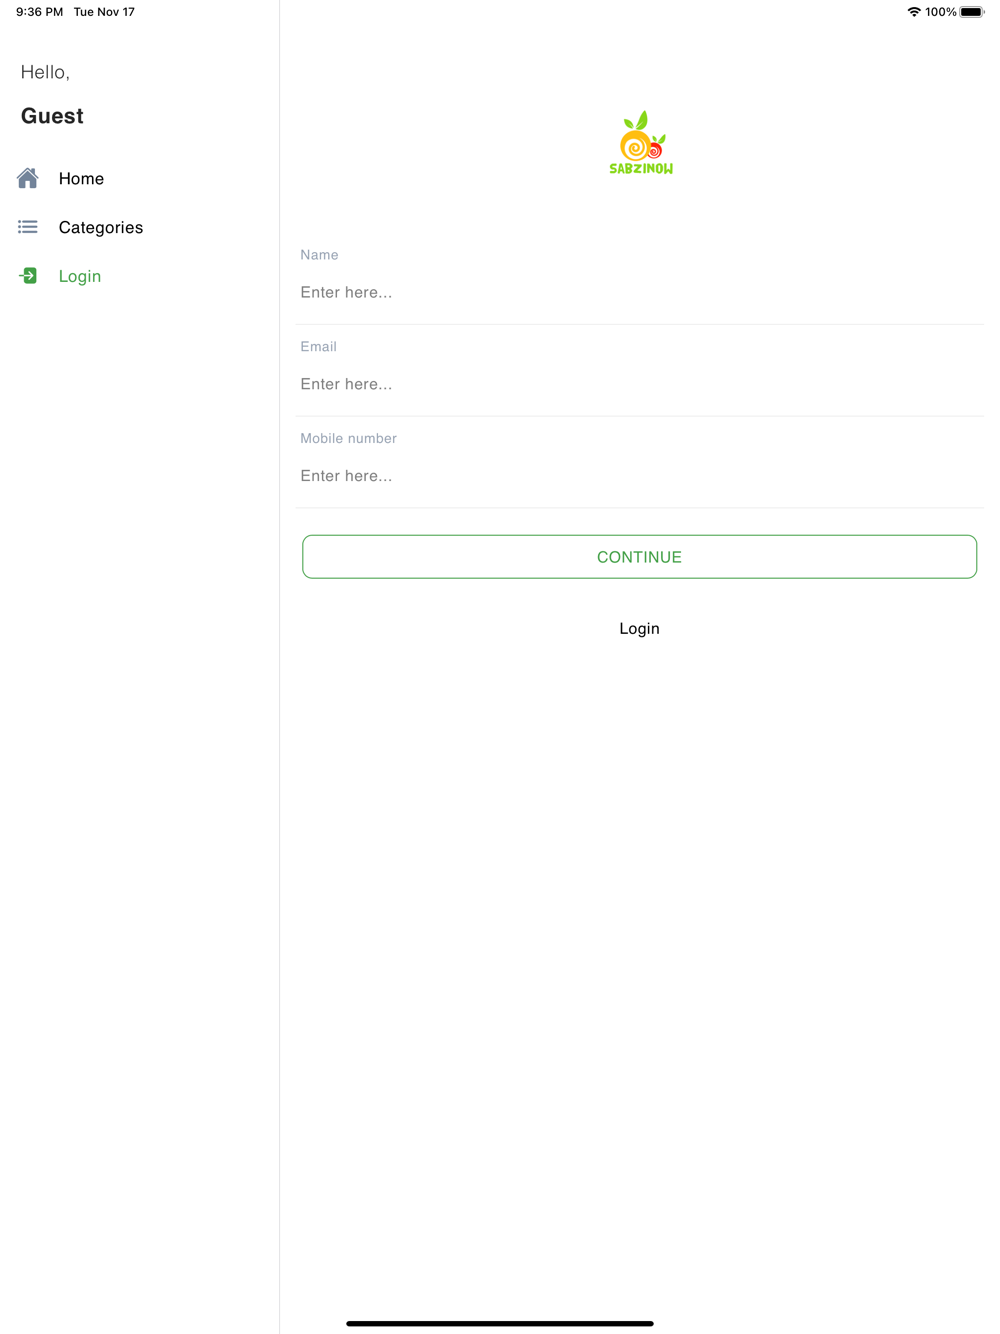Tap the Wi-Fi status icon
Screen dimensions: 1000x1334
pyautogui.click(x=914, y=12)
